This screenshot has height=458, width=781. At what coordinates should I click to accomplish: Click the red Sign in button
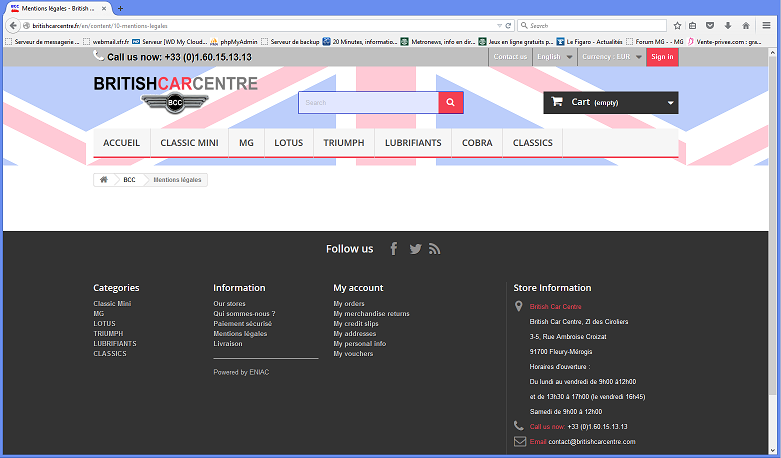point(662,57)
